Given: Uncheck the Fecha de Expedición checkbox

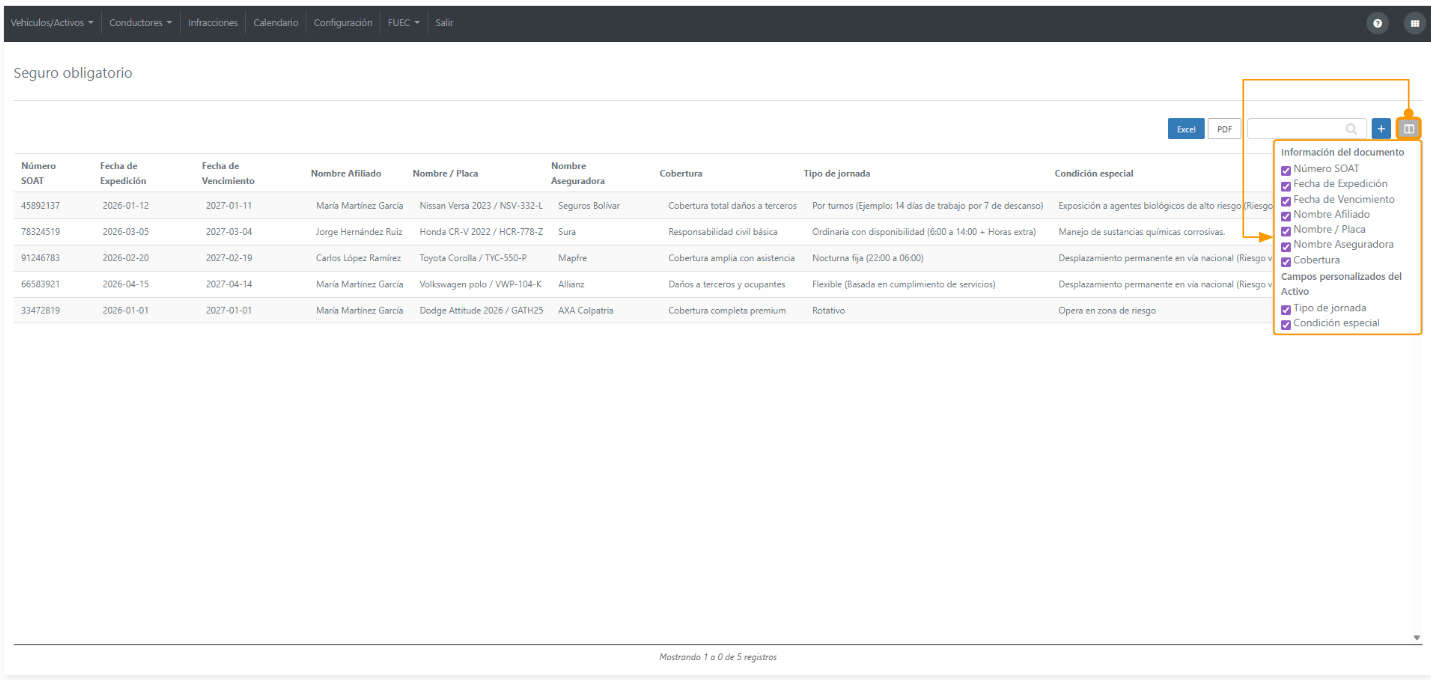Looking at the screenshot, I should pos(1286,185).
